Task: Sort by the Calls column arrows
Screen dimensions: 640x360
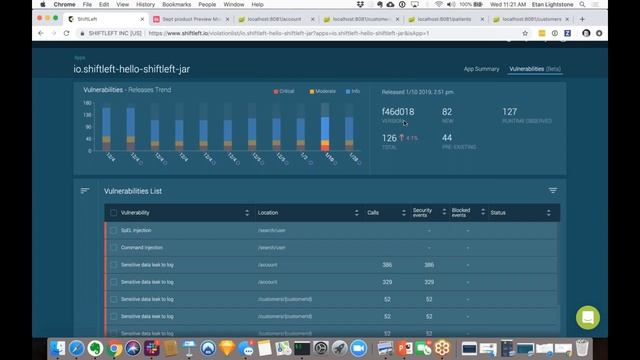Action: pyautogui.click(x=403, y=213)
